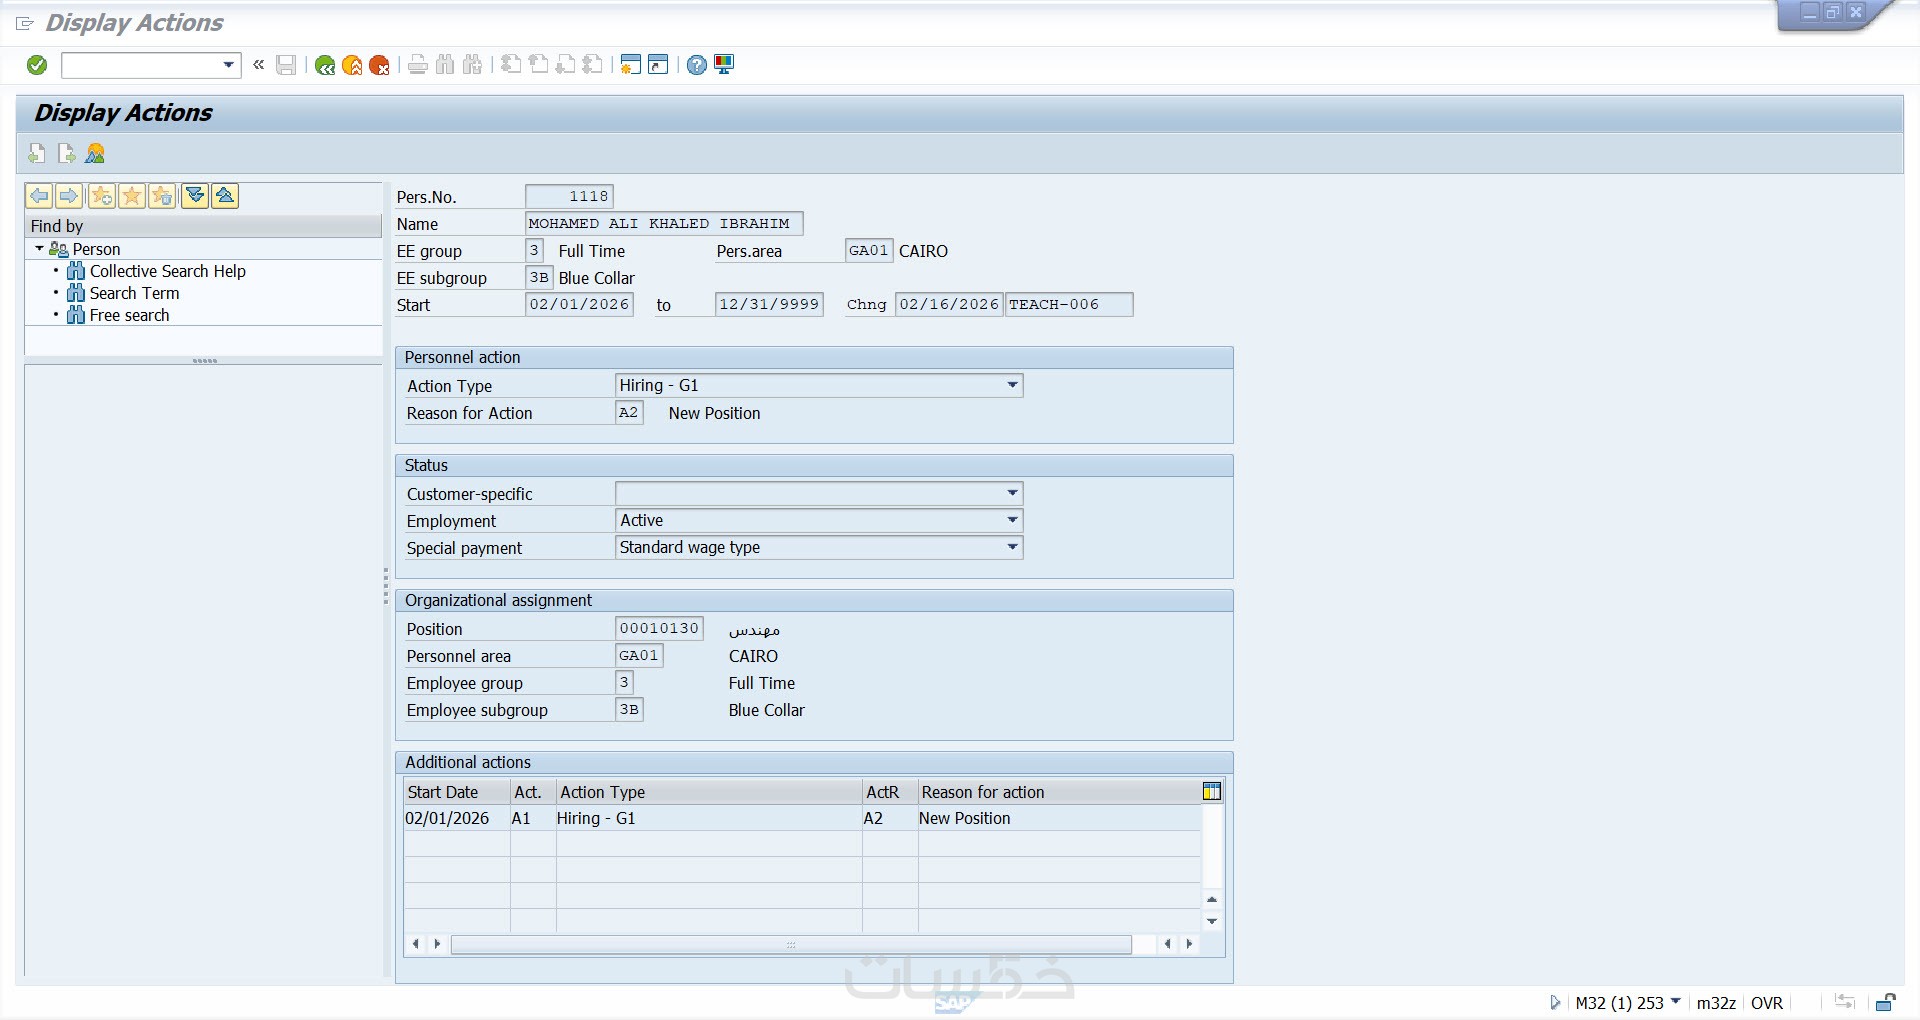Viewport: 1920px width, 1020px height.
Task: Click the left arrow in object manager
Action: (40, 196)
